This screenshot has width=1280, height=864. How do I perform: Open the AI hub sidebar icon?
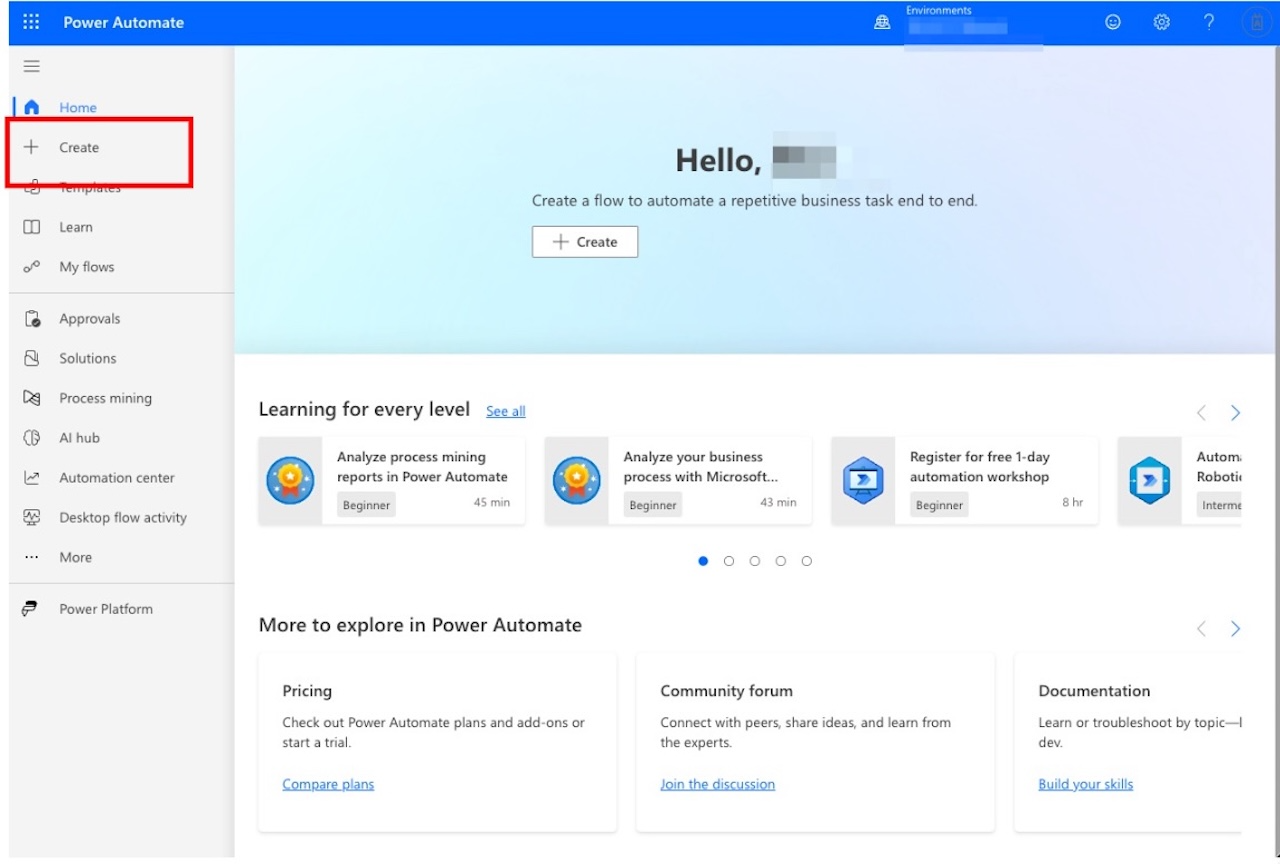32,438
